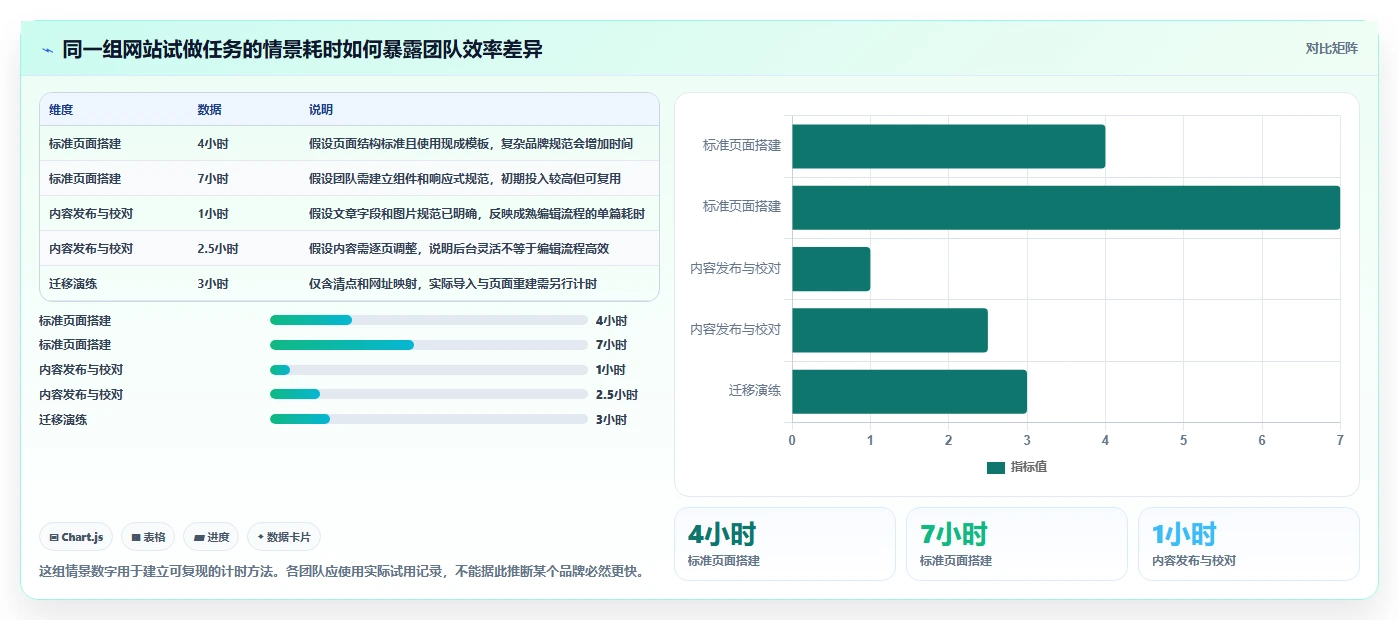
Task: Open the 7小时 data card
Action: tap(1017, 544)
